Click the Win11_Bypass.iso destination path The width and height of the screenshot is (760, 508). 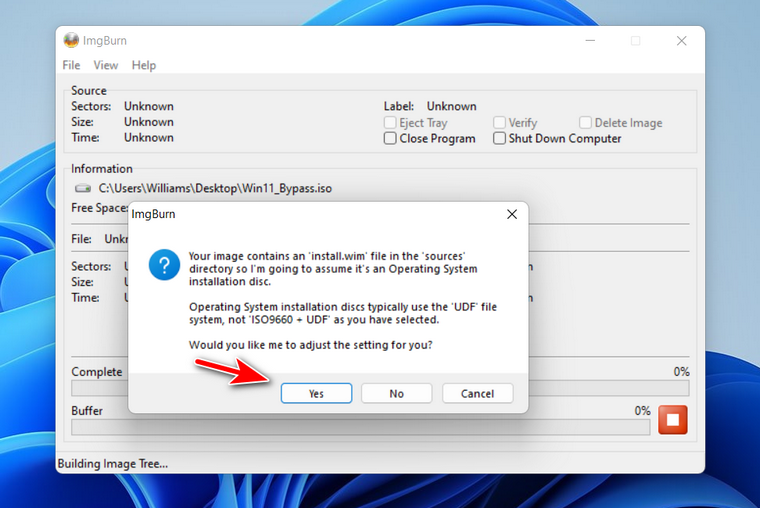click(215, 188)
